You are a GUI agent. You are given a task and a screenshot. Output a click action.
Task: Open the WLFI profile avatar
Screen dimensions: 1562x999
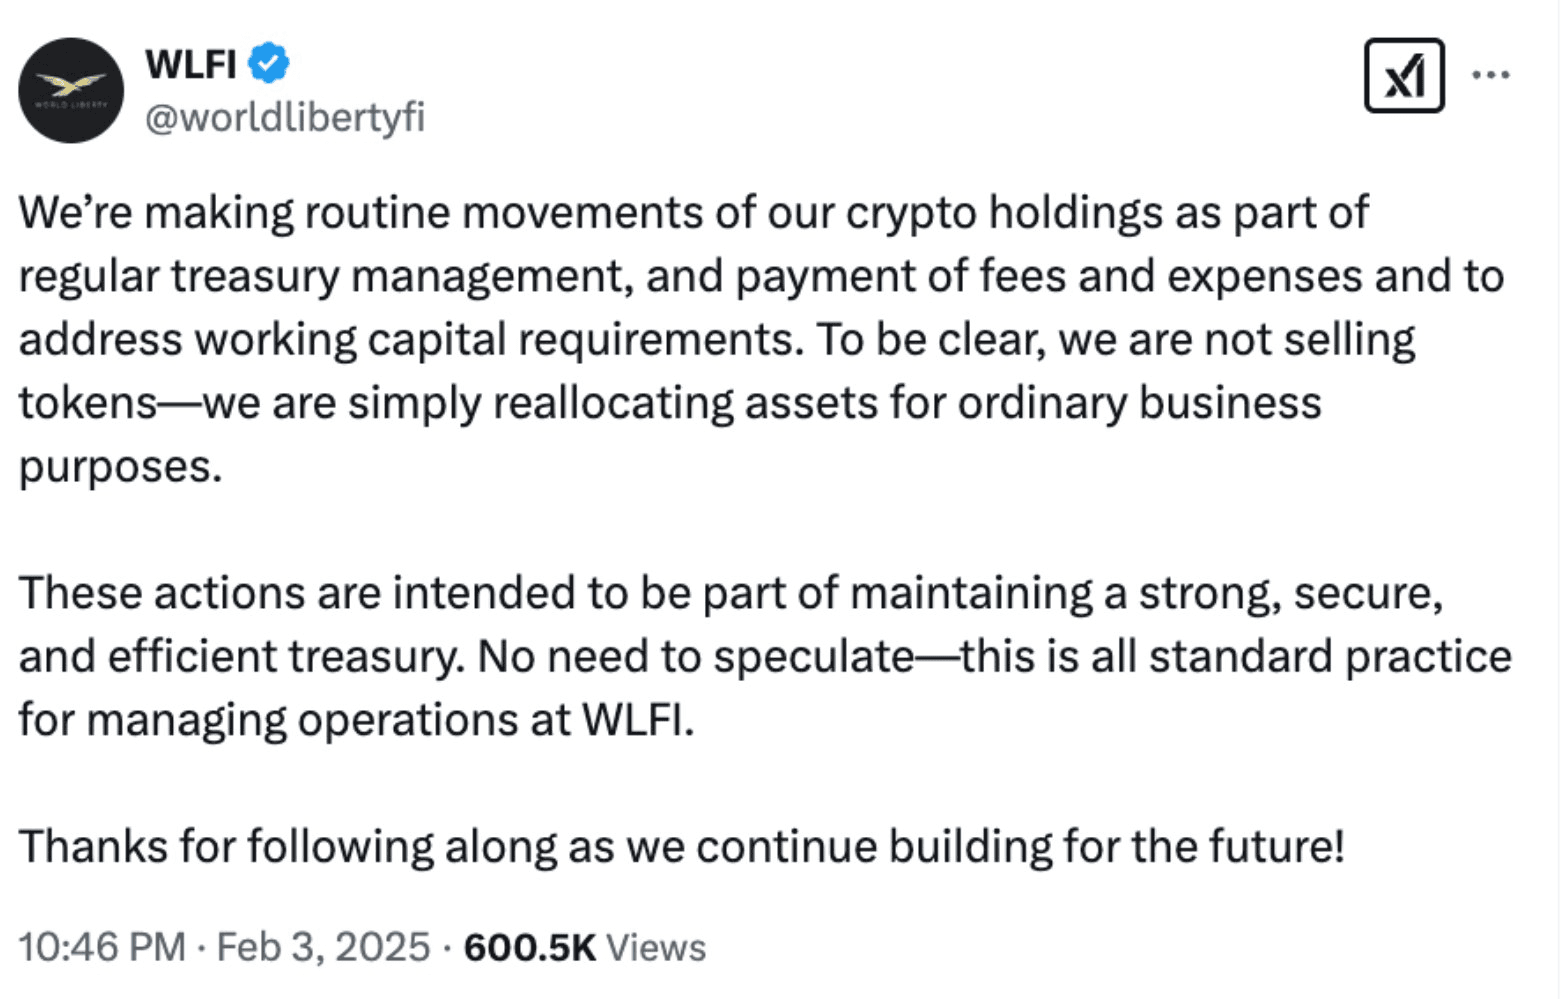pos(70,90)
